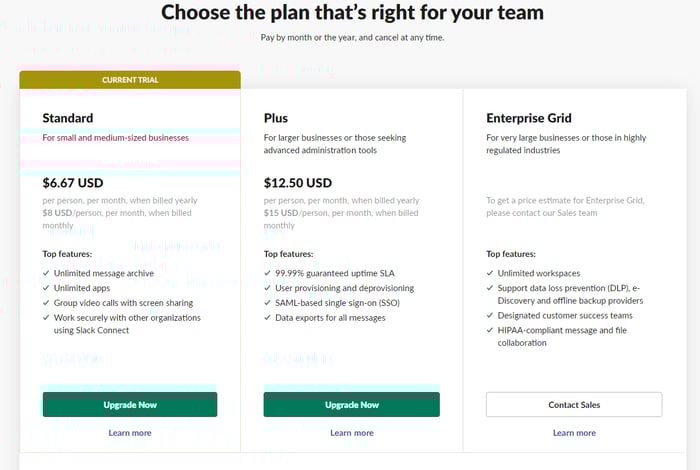Image resolution: width=700 pixels, height=470 pixels.
Task: Click the checkmark beside Designated customer success teams
Action: point(491,315)
